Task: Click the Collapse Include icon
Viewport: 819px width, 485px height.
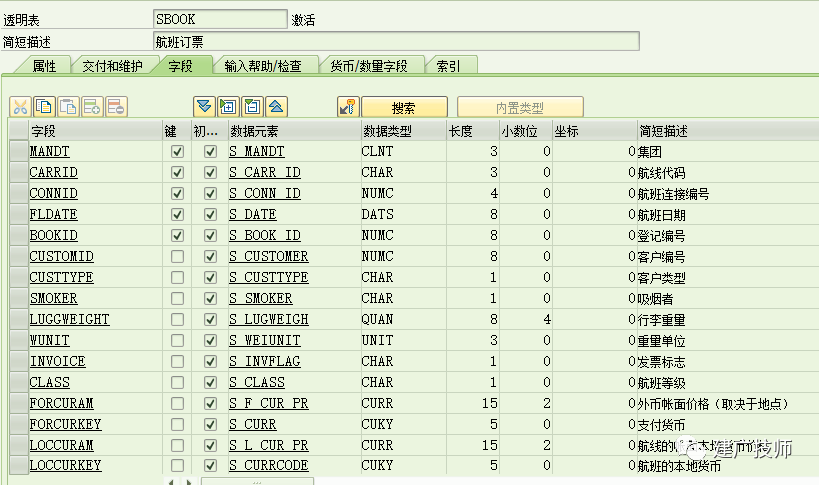Action: coord(252,107)
